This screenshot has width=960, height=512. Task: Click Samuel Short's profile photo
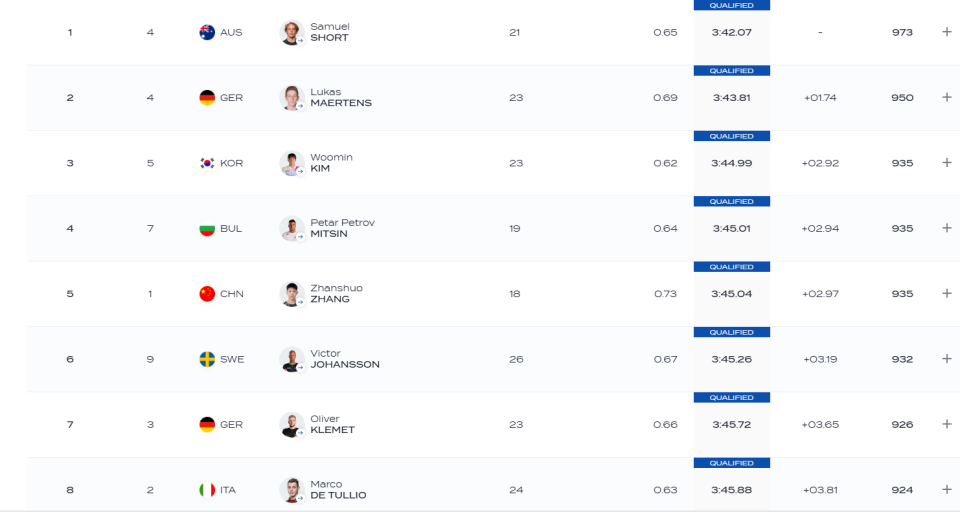292,32
